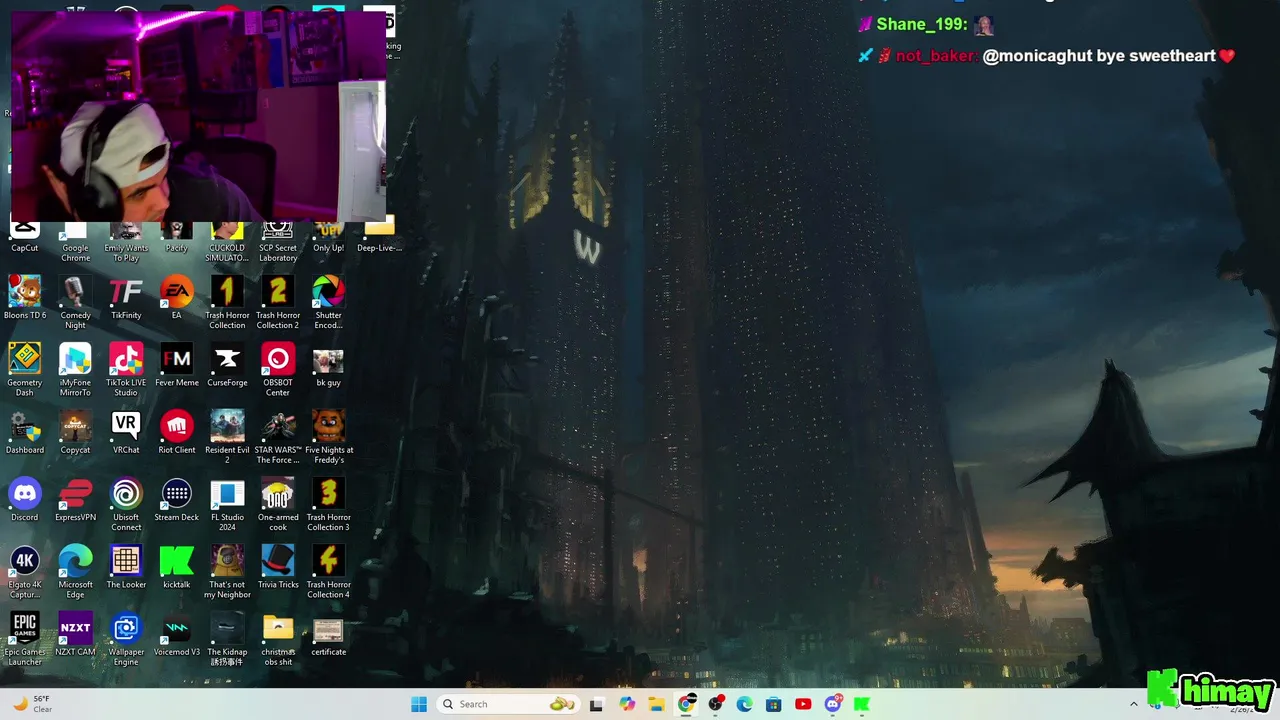Select the Copycat game icon

coord(75,432)
